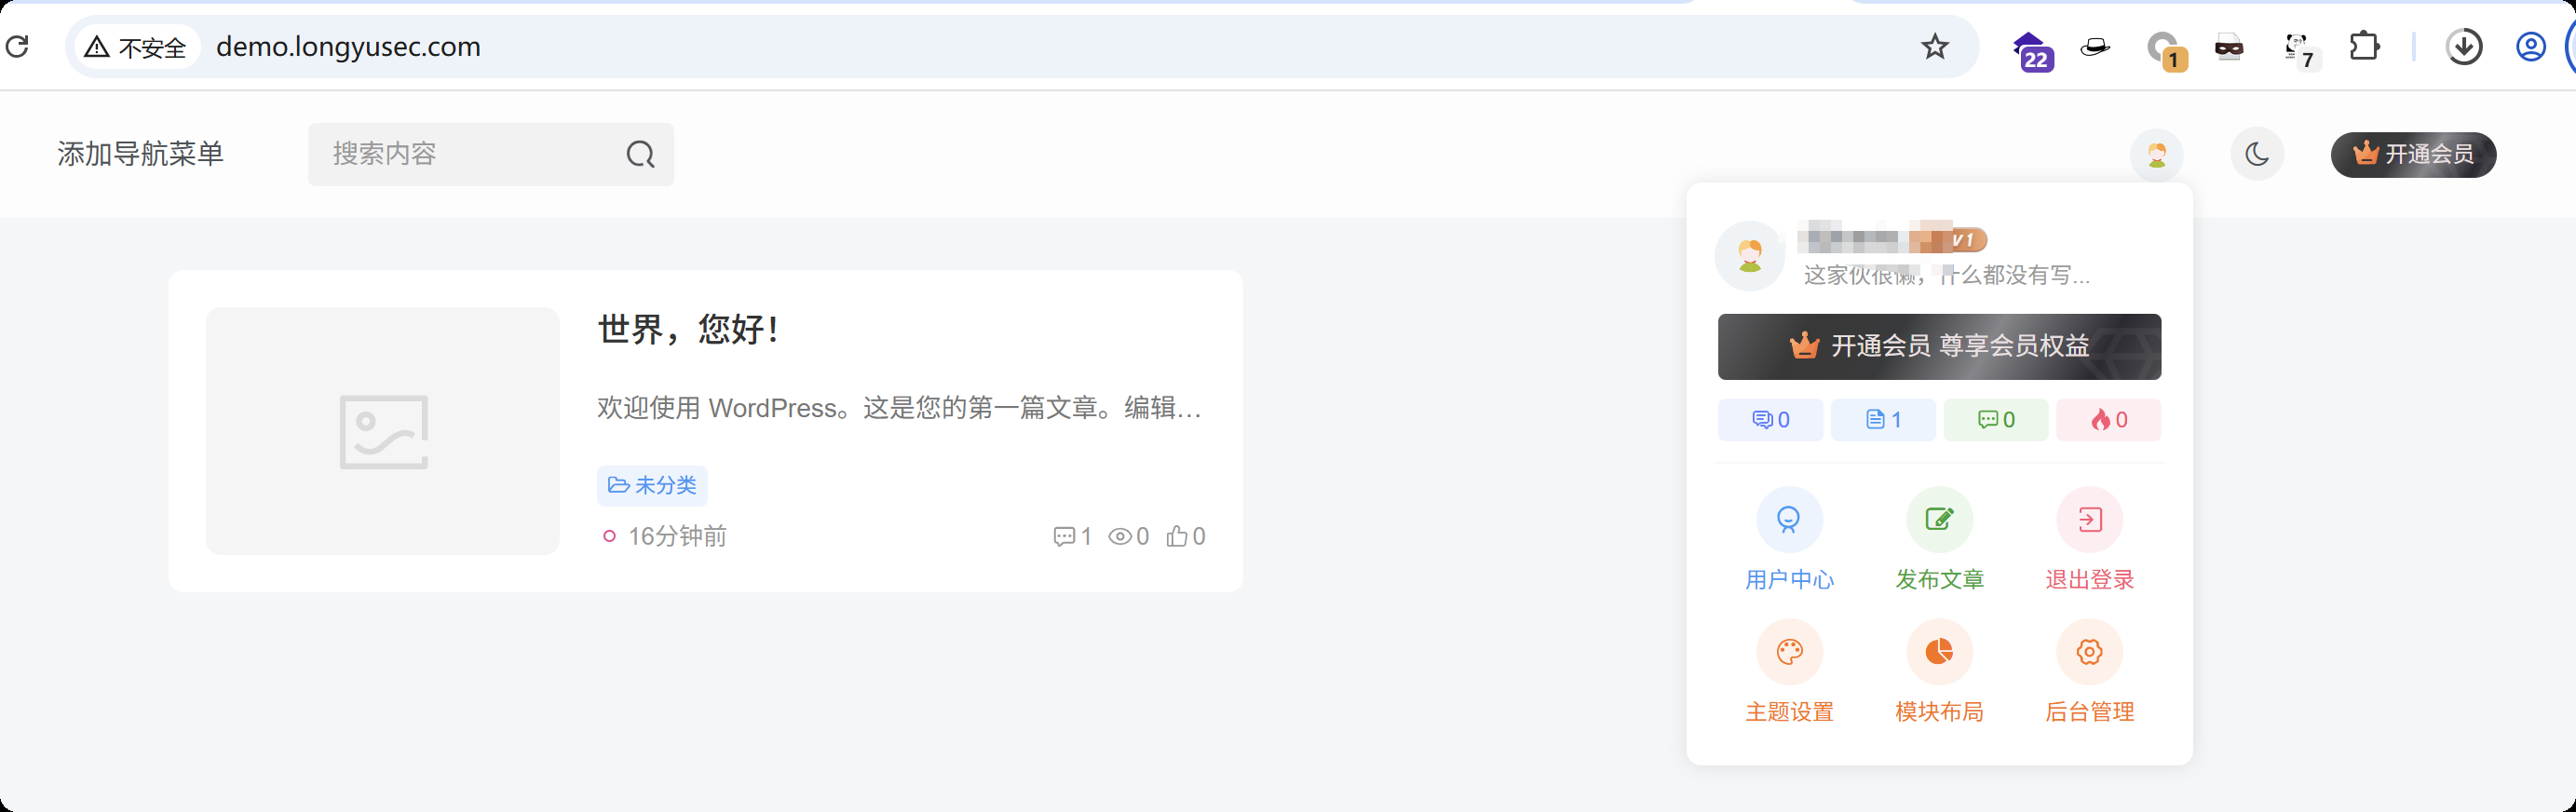Select the 退出登录 logout icon
The height and width of the screenshot is (812, 2576).
(x=2089, y=520)
